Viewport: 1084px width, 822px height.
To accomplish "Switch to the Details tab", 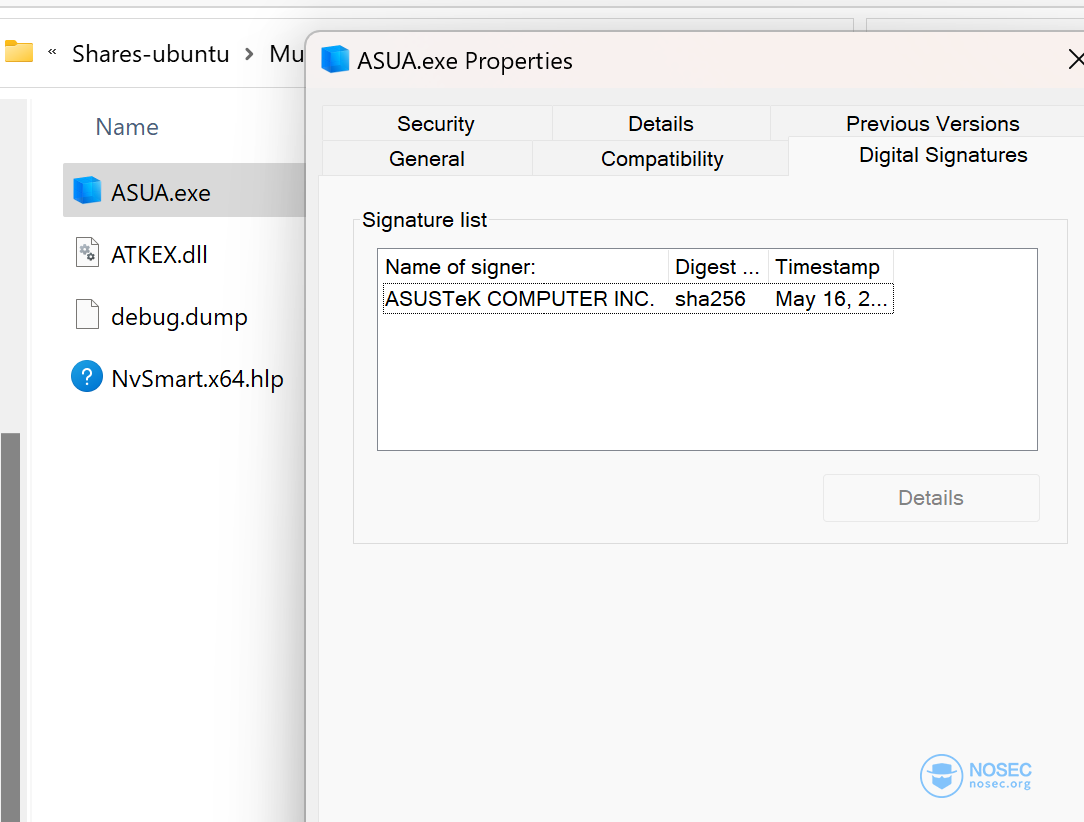I will (661, 123).
